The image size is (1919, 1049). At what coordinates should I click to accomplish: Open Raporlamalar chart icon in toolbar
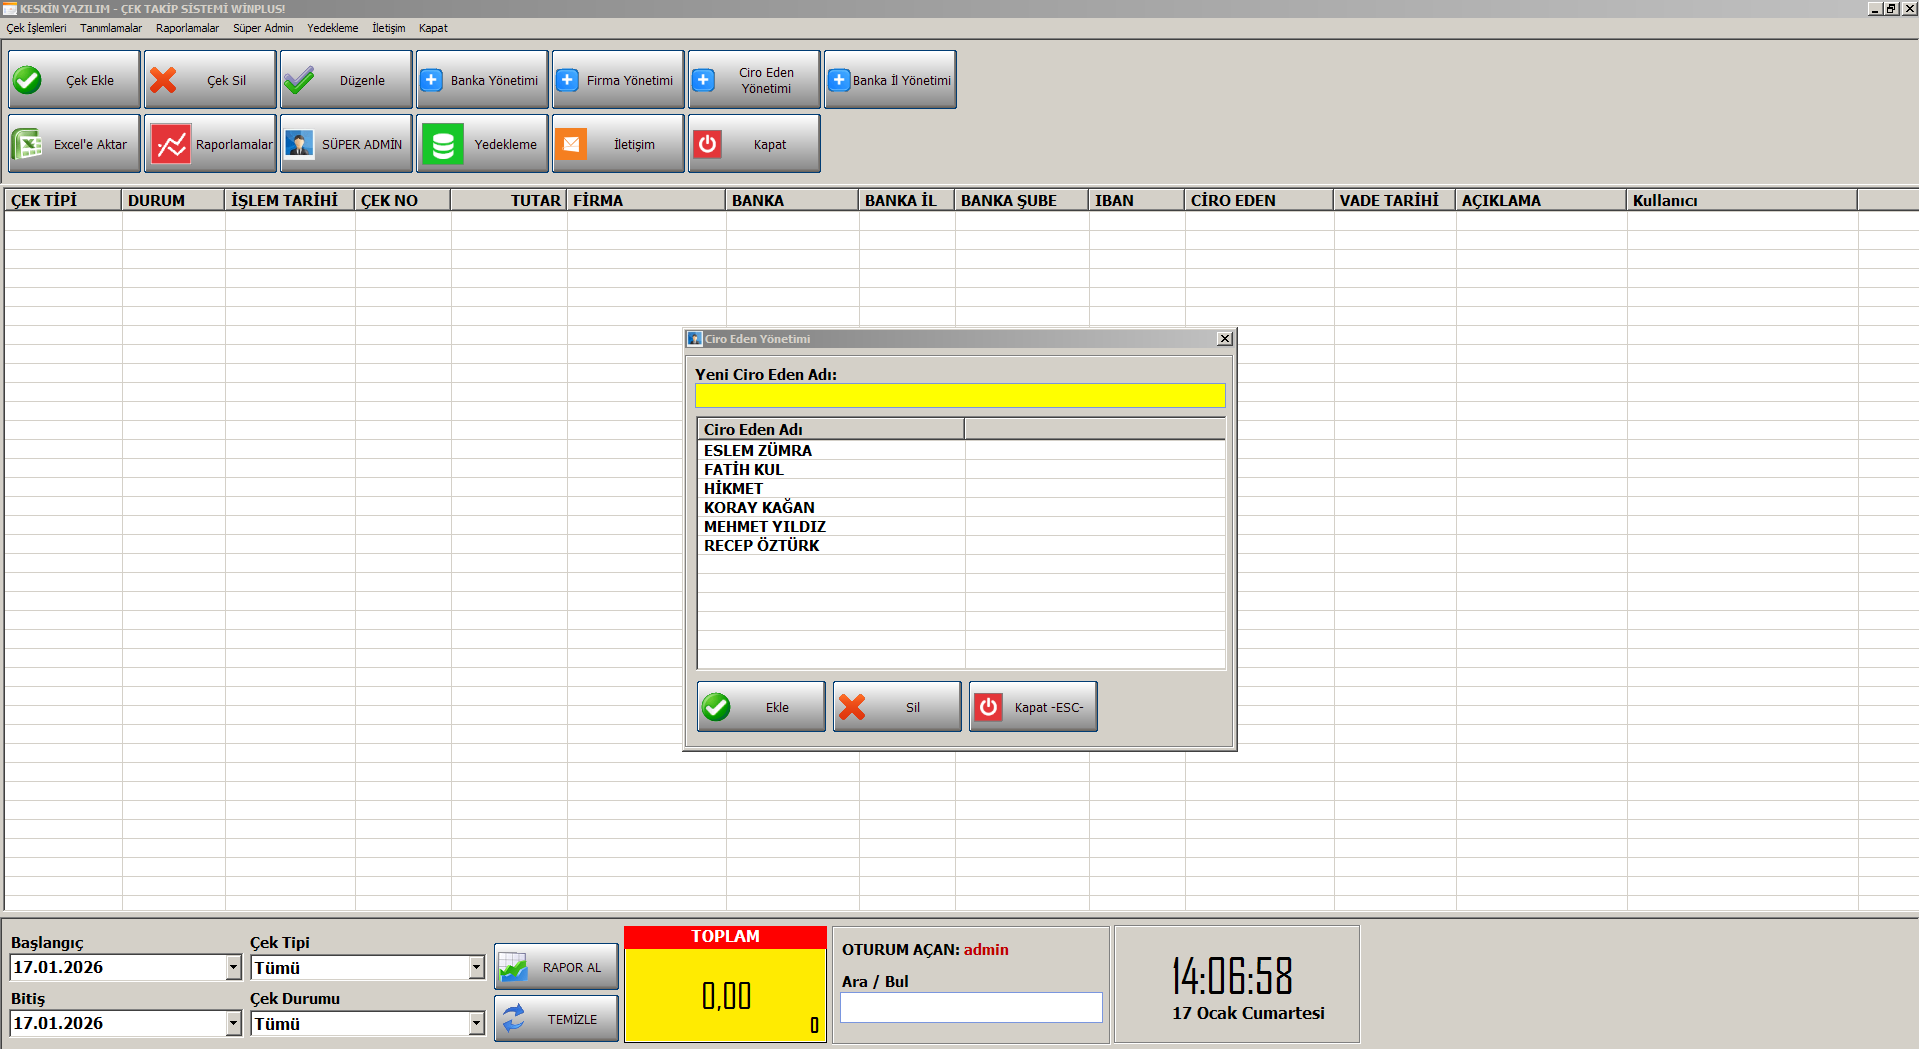[x=171, y=144]
